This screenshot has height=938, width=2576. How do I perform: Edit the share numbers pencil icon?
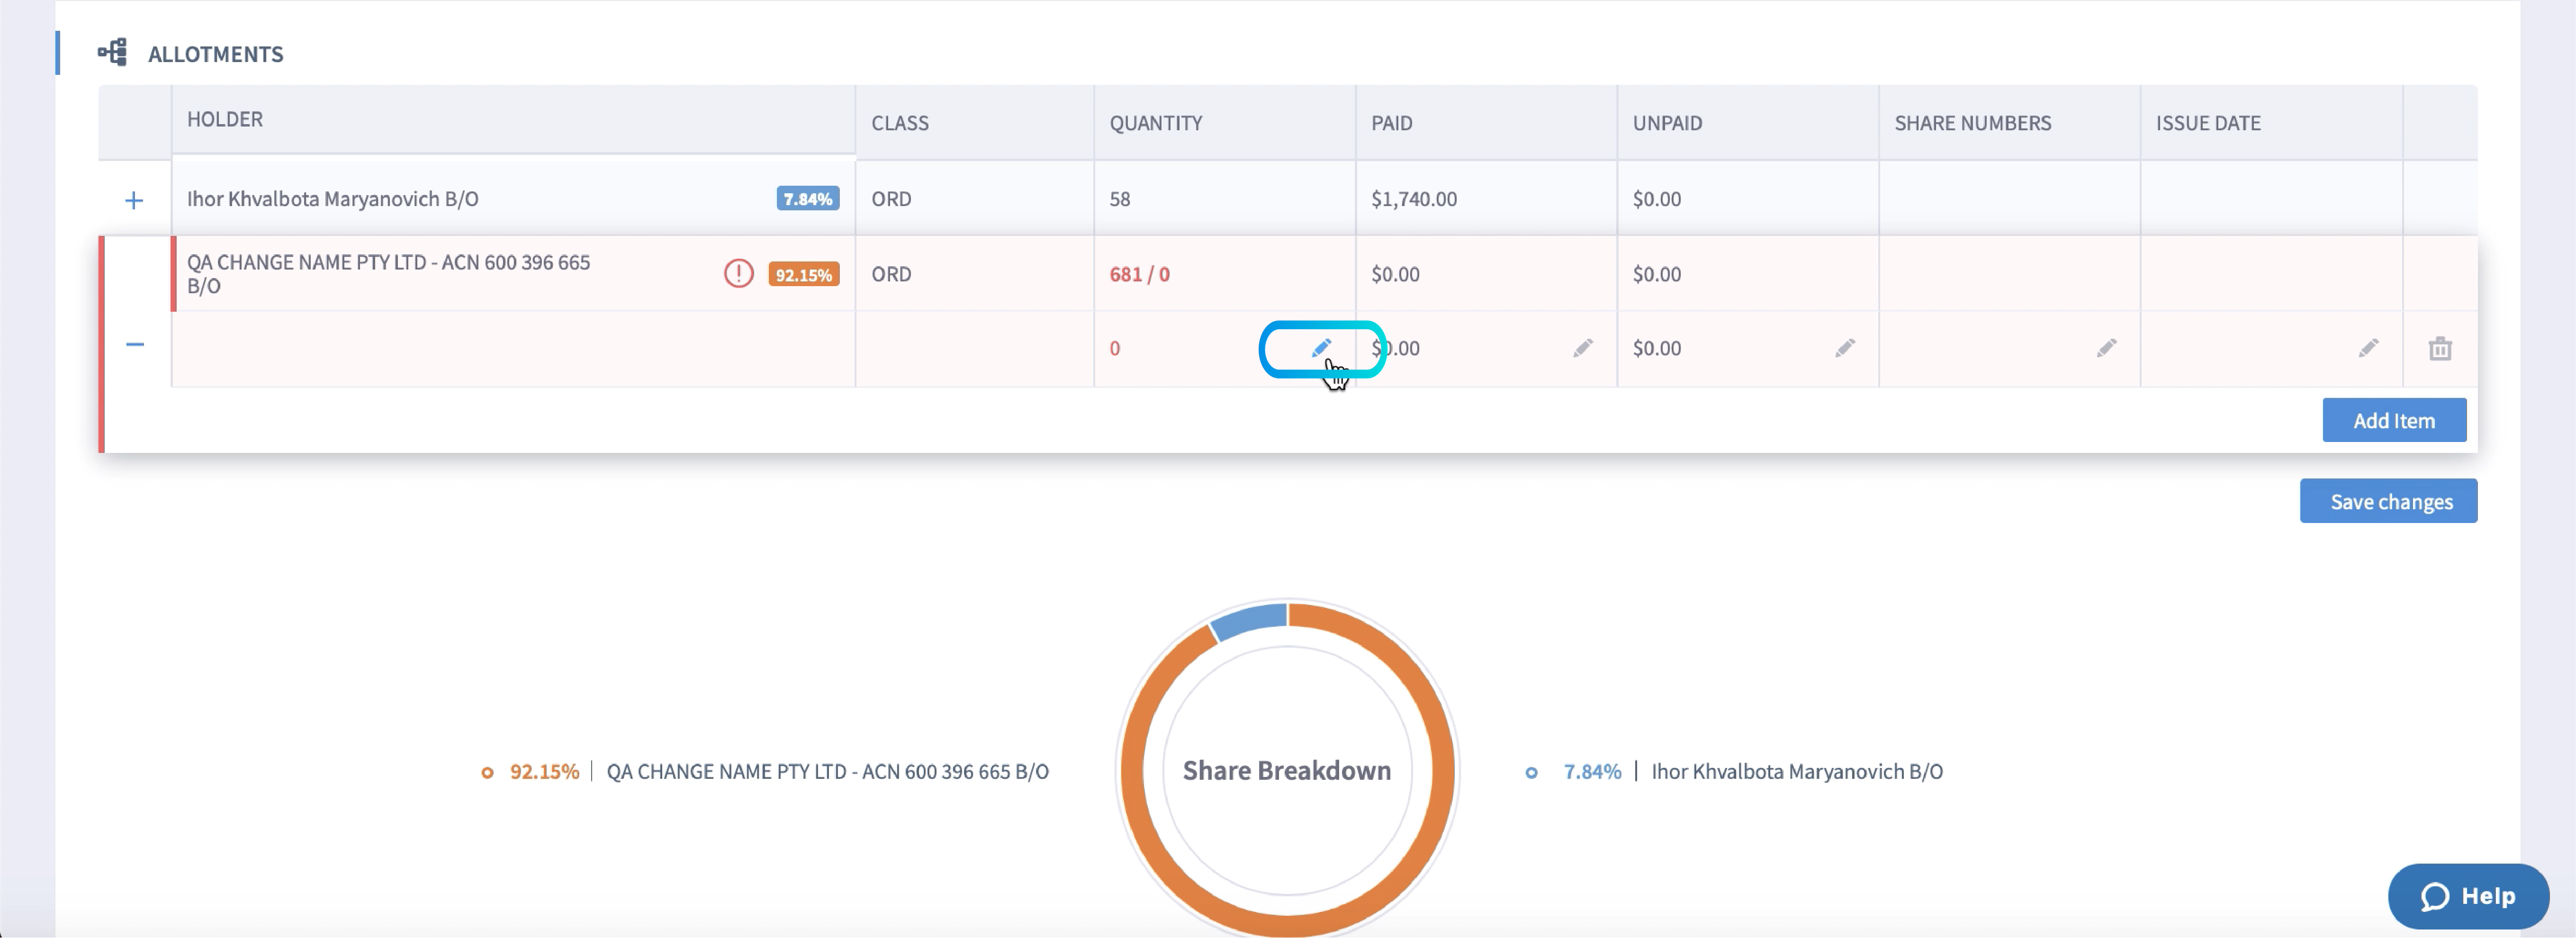2106,348
